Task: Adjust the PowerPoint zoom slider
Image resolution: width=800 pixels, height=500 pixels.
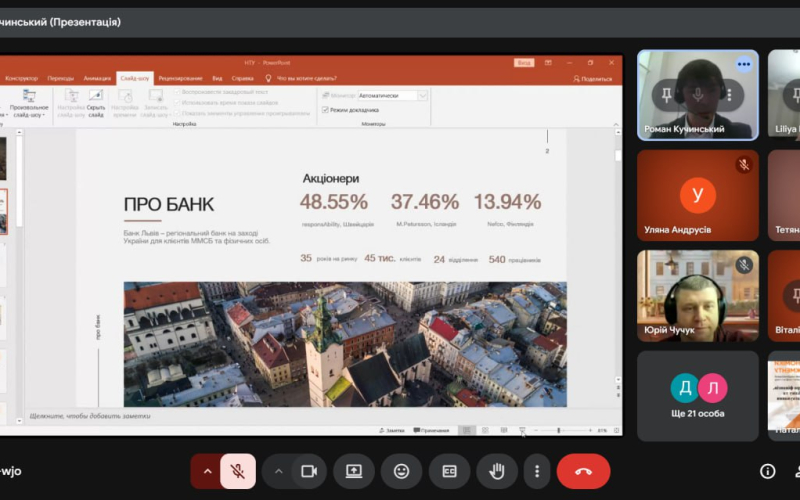Action: pos(559,431)
